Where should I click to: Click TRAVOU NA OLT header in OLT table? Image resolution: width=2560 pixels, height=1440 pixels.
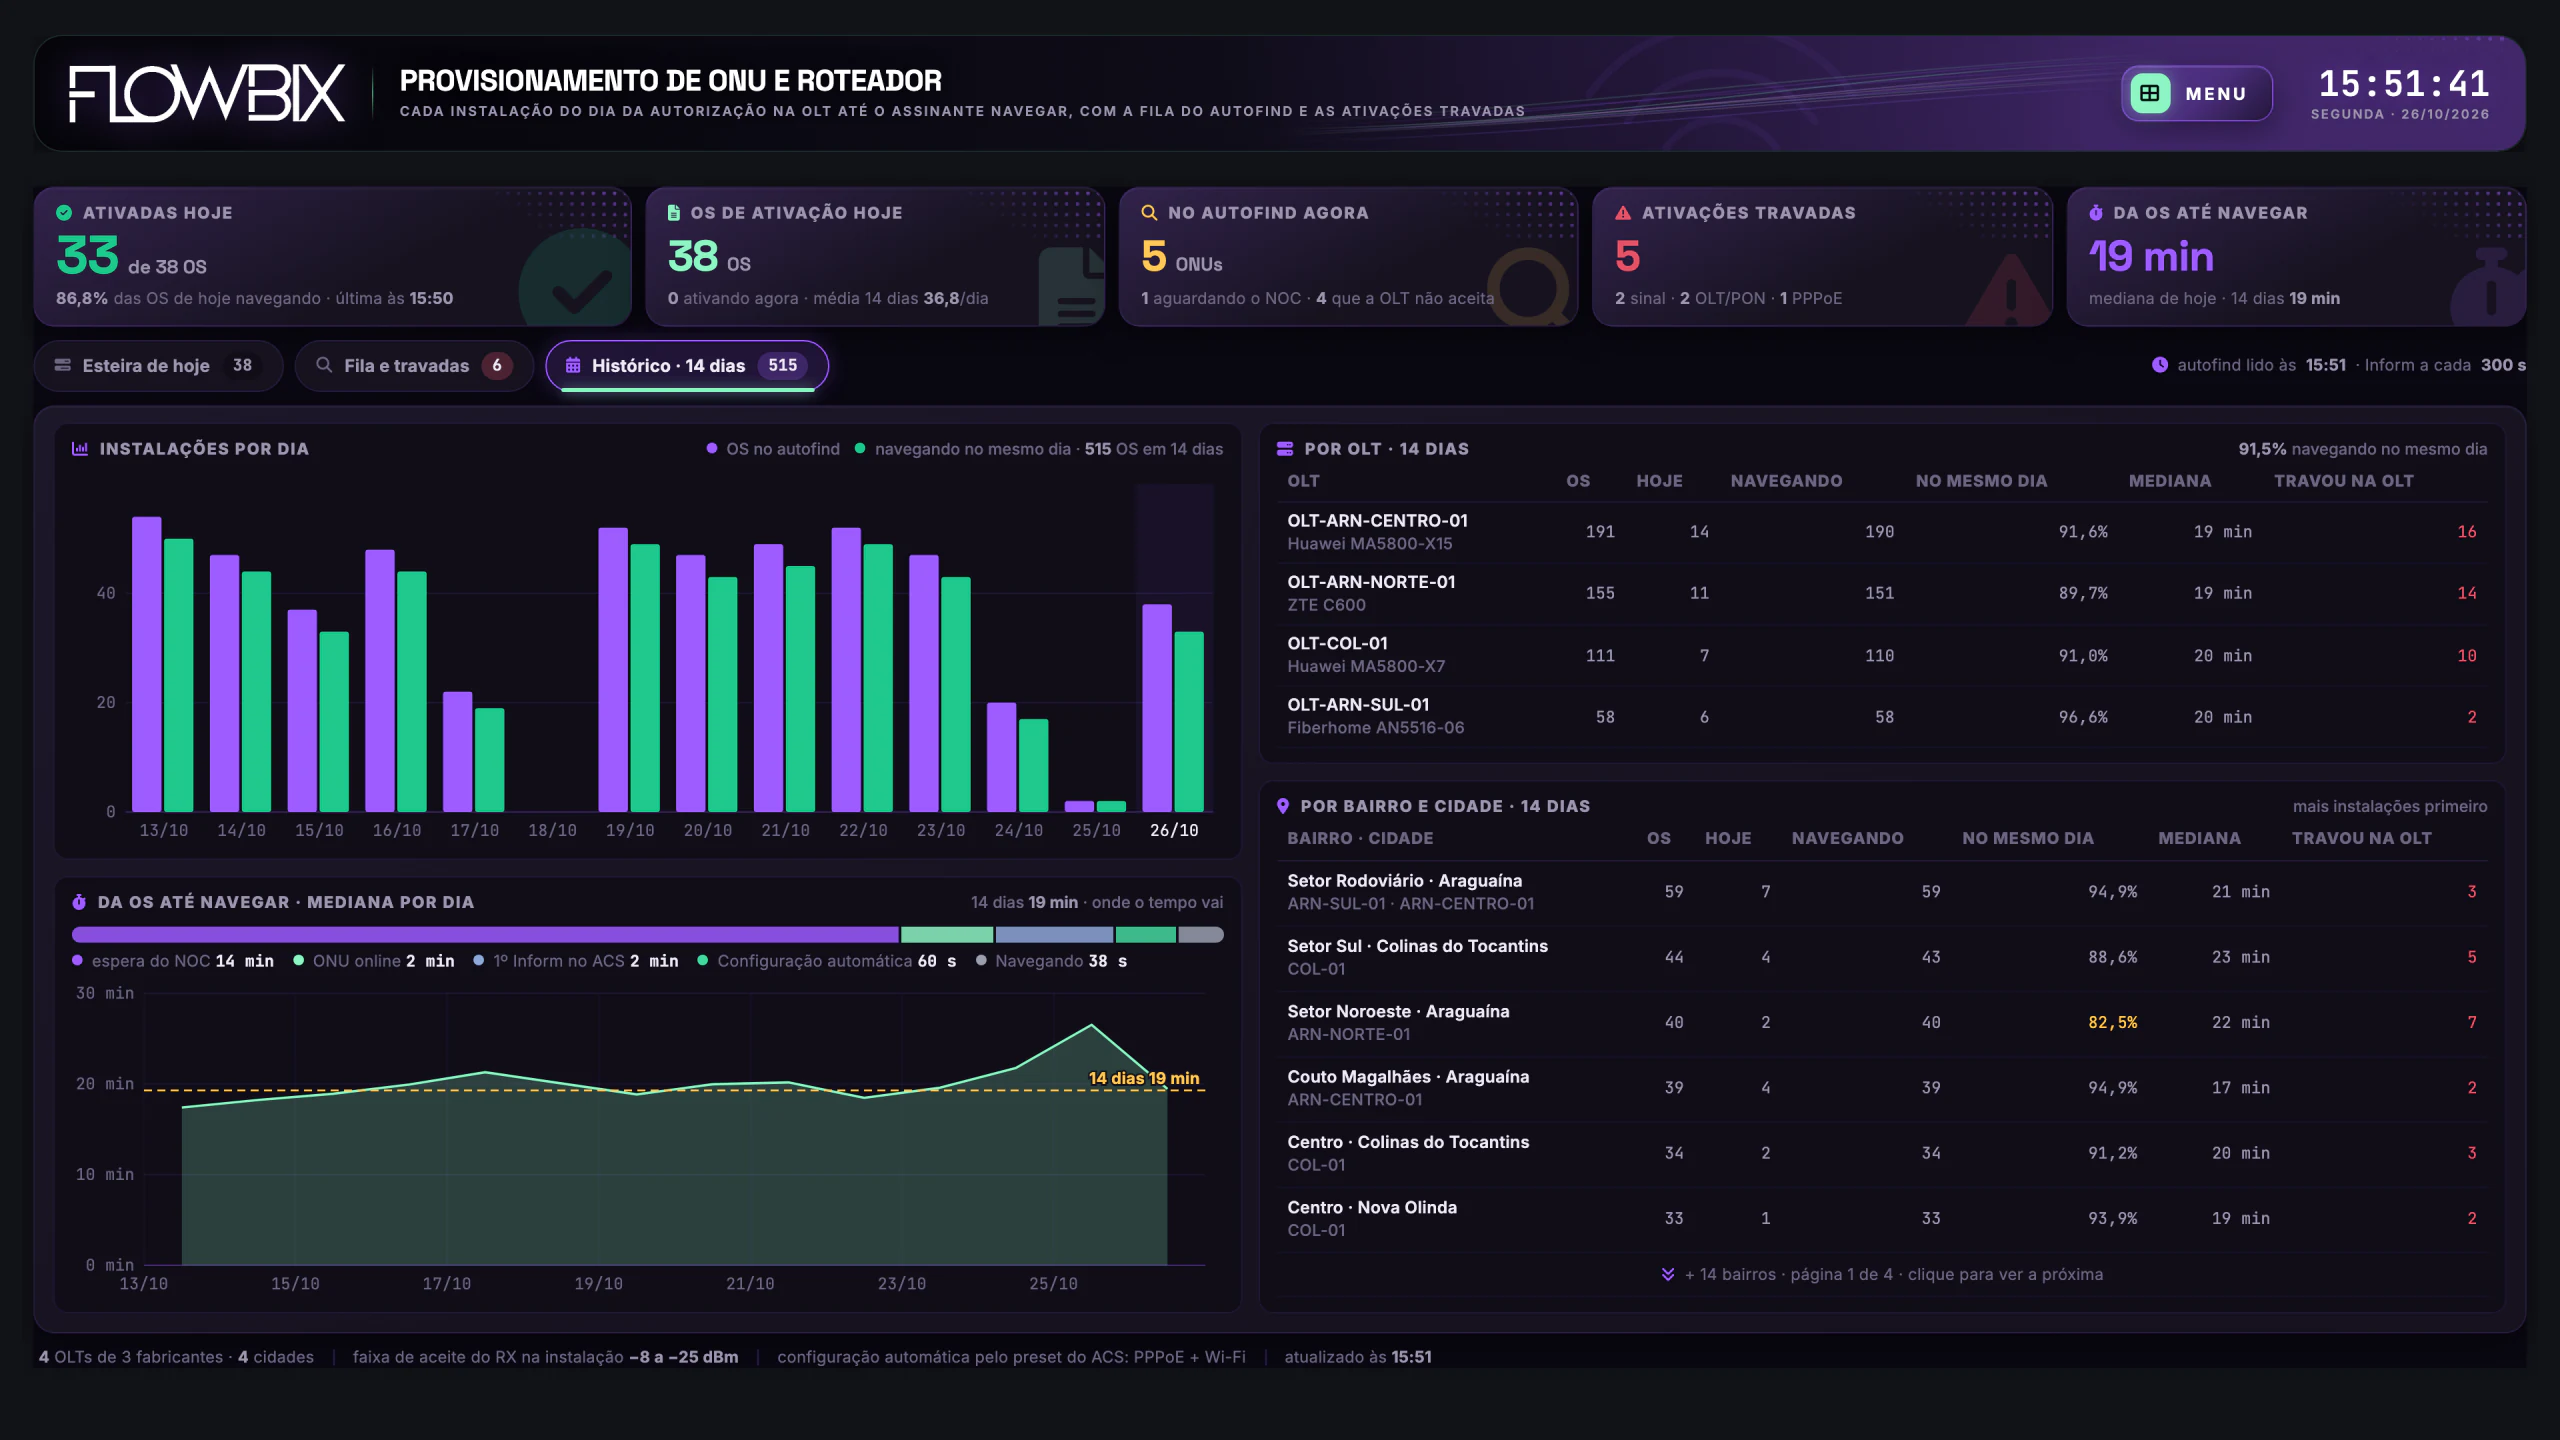pos(2343,481)
